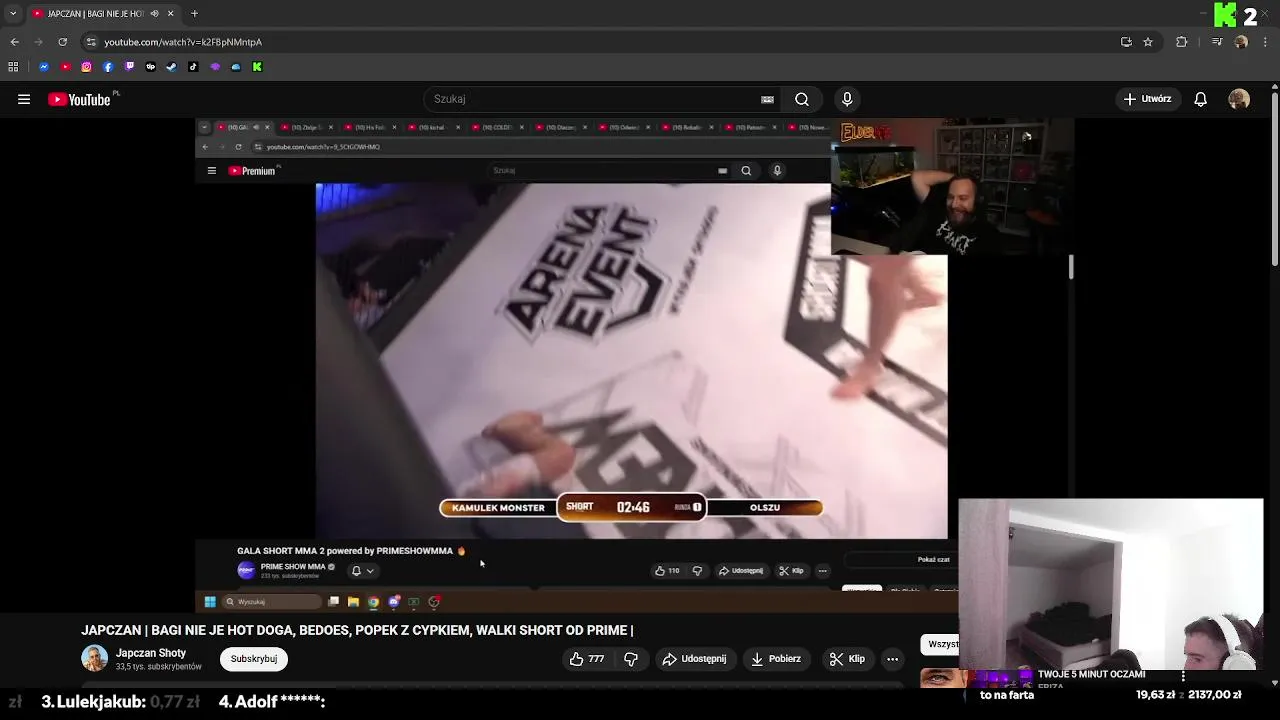
Task: Open the Kick bookmark
Action: (257, 67)
